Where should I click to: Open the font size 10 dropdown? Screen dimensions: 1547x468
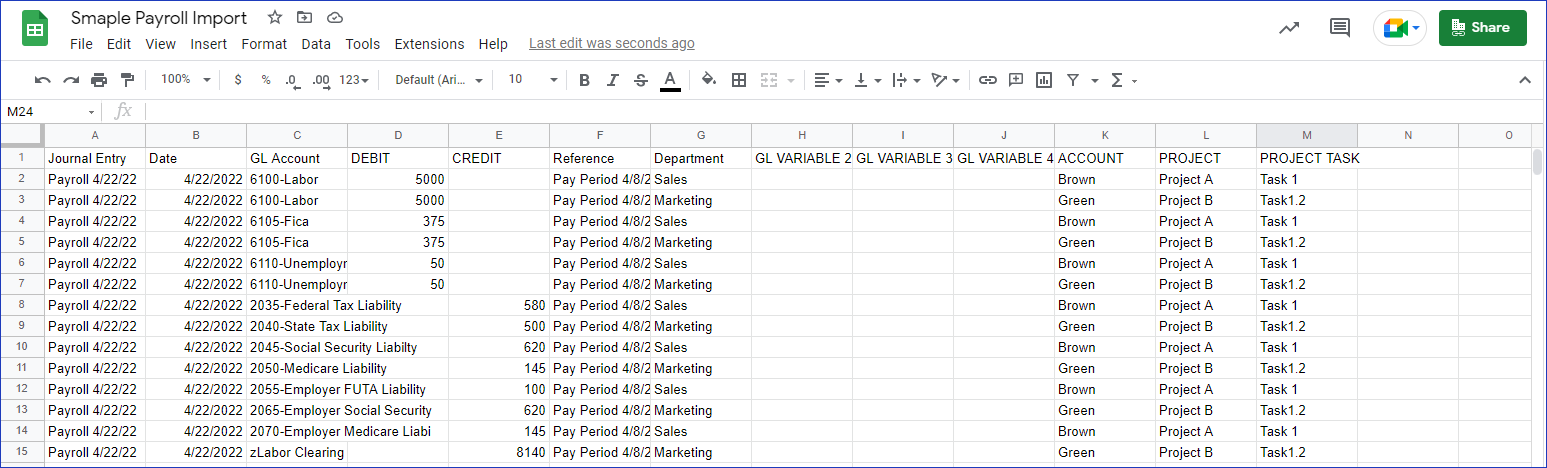tap(531, 80)
